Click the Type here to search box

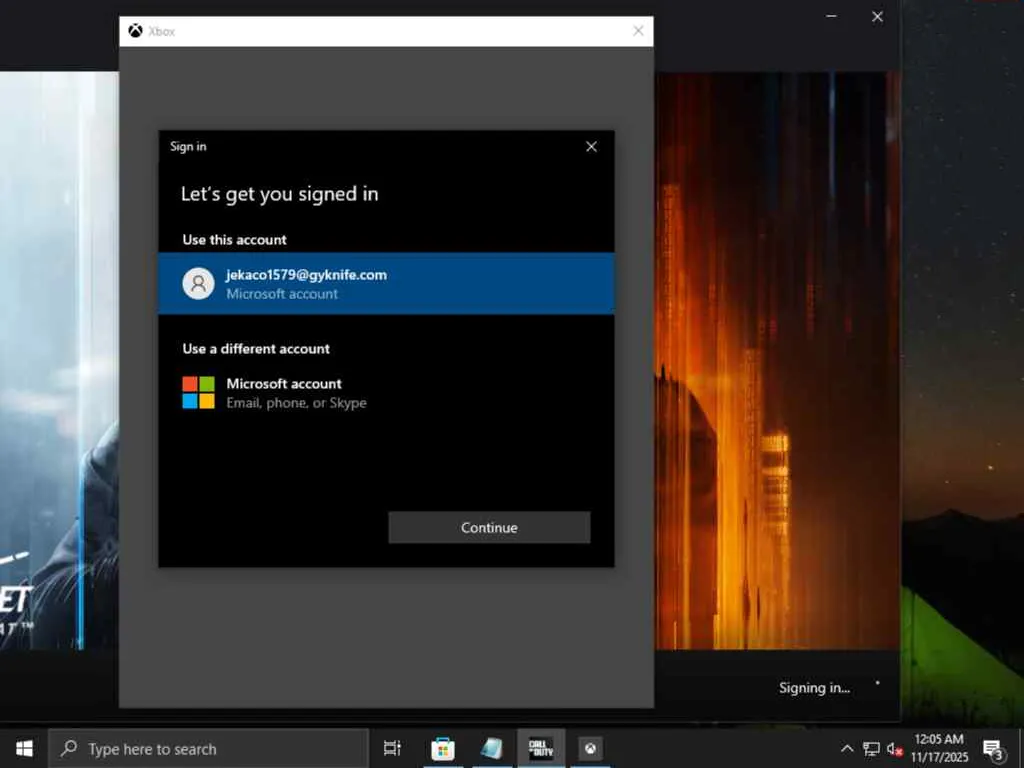pos(209,748)
